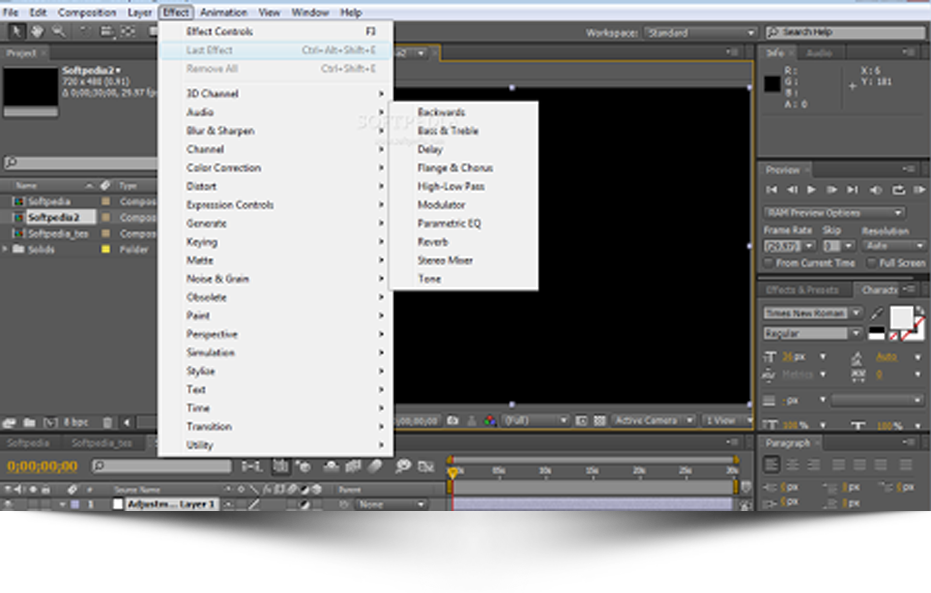This screenshot has width=931, height=593.
Task: Open Parent None dropdown for Layer 1
Action: pos(391,505)
